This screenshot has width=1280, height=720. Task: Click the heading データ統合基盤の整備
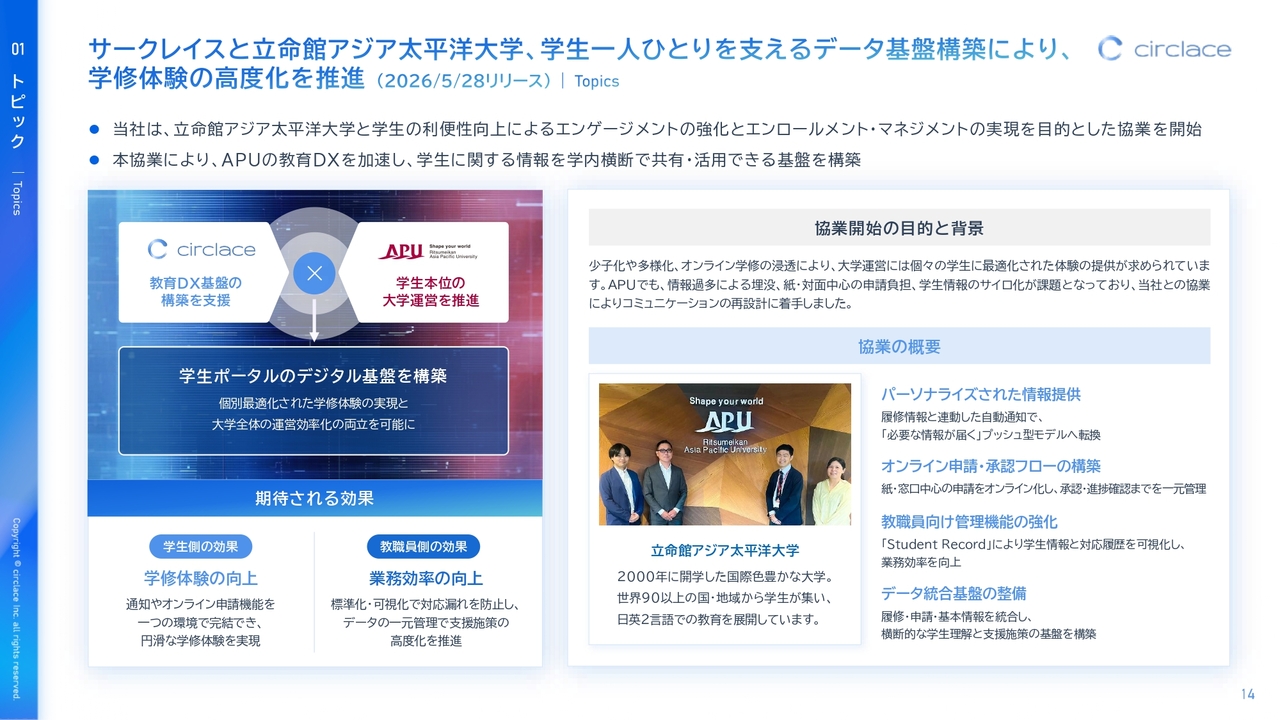(x=954, y=594)
